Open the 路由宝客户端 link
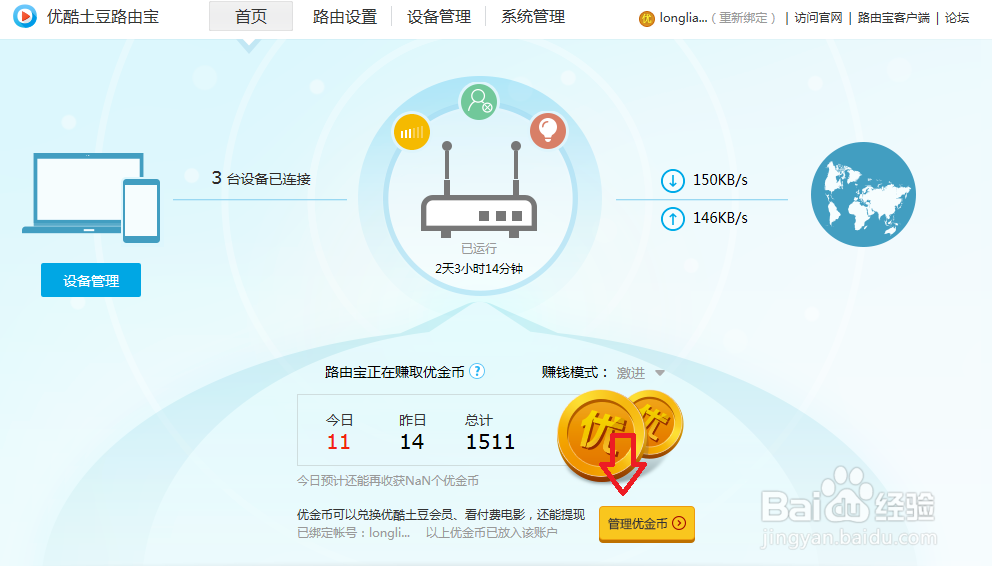The image size is (992, 572). (894, 18)
